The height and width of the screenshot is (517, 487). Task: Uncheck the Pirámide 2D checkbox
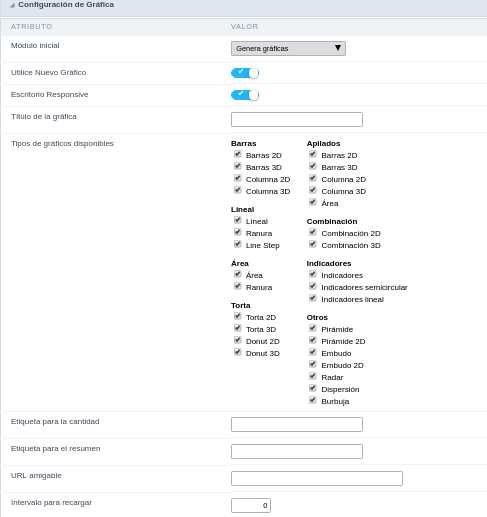(x=312, y=340)
